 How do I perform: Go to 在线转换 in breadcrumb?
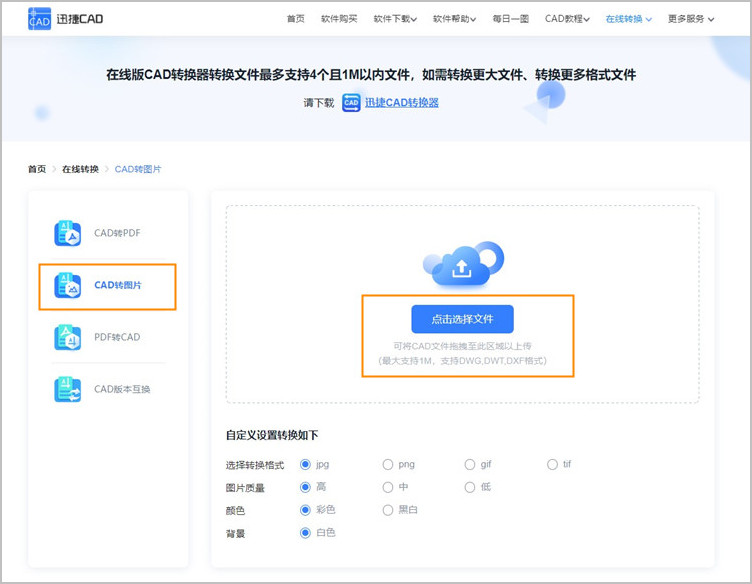point(81,169)
